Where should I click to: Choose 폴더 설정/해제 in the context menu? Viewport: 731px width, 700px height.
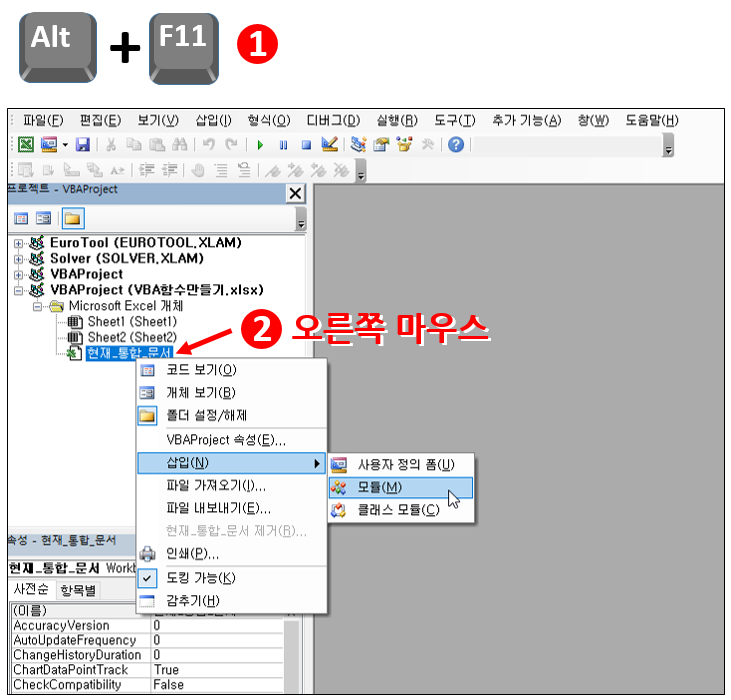point(232,416)
